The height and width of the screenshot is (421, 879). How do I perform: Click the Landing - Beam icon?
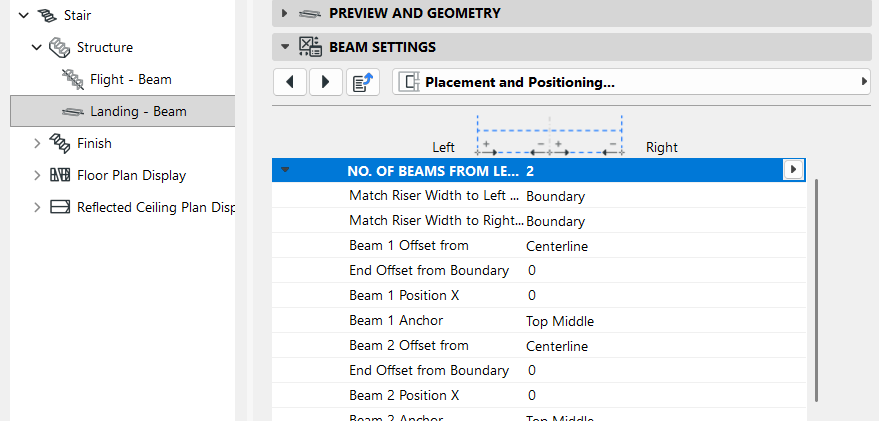pos(73,112)
